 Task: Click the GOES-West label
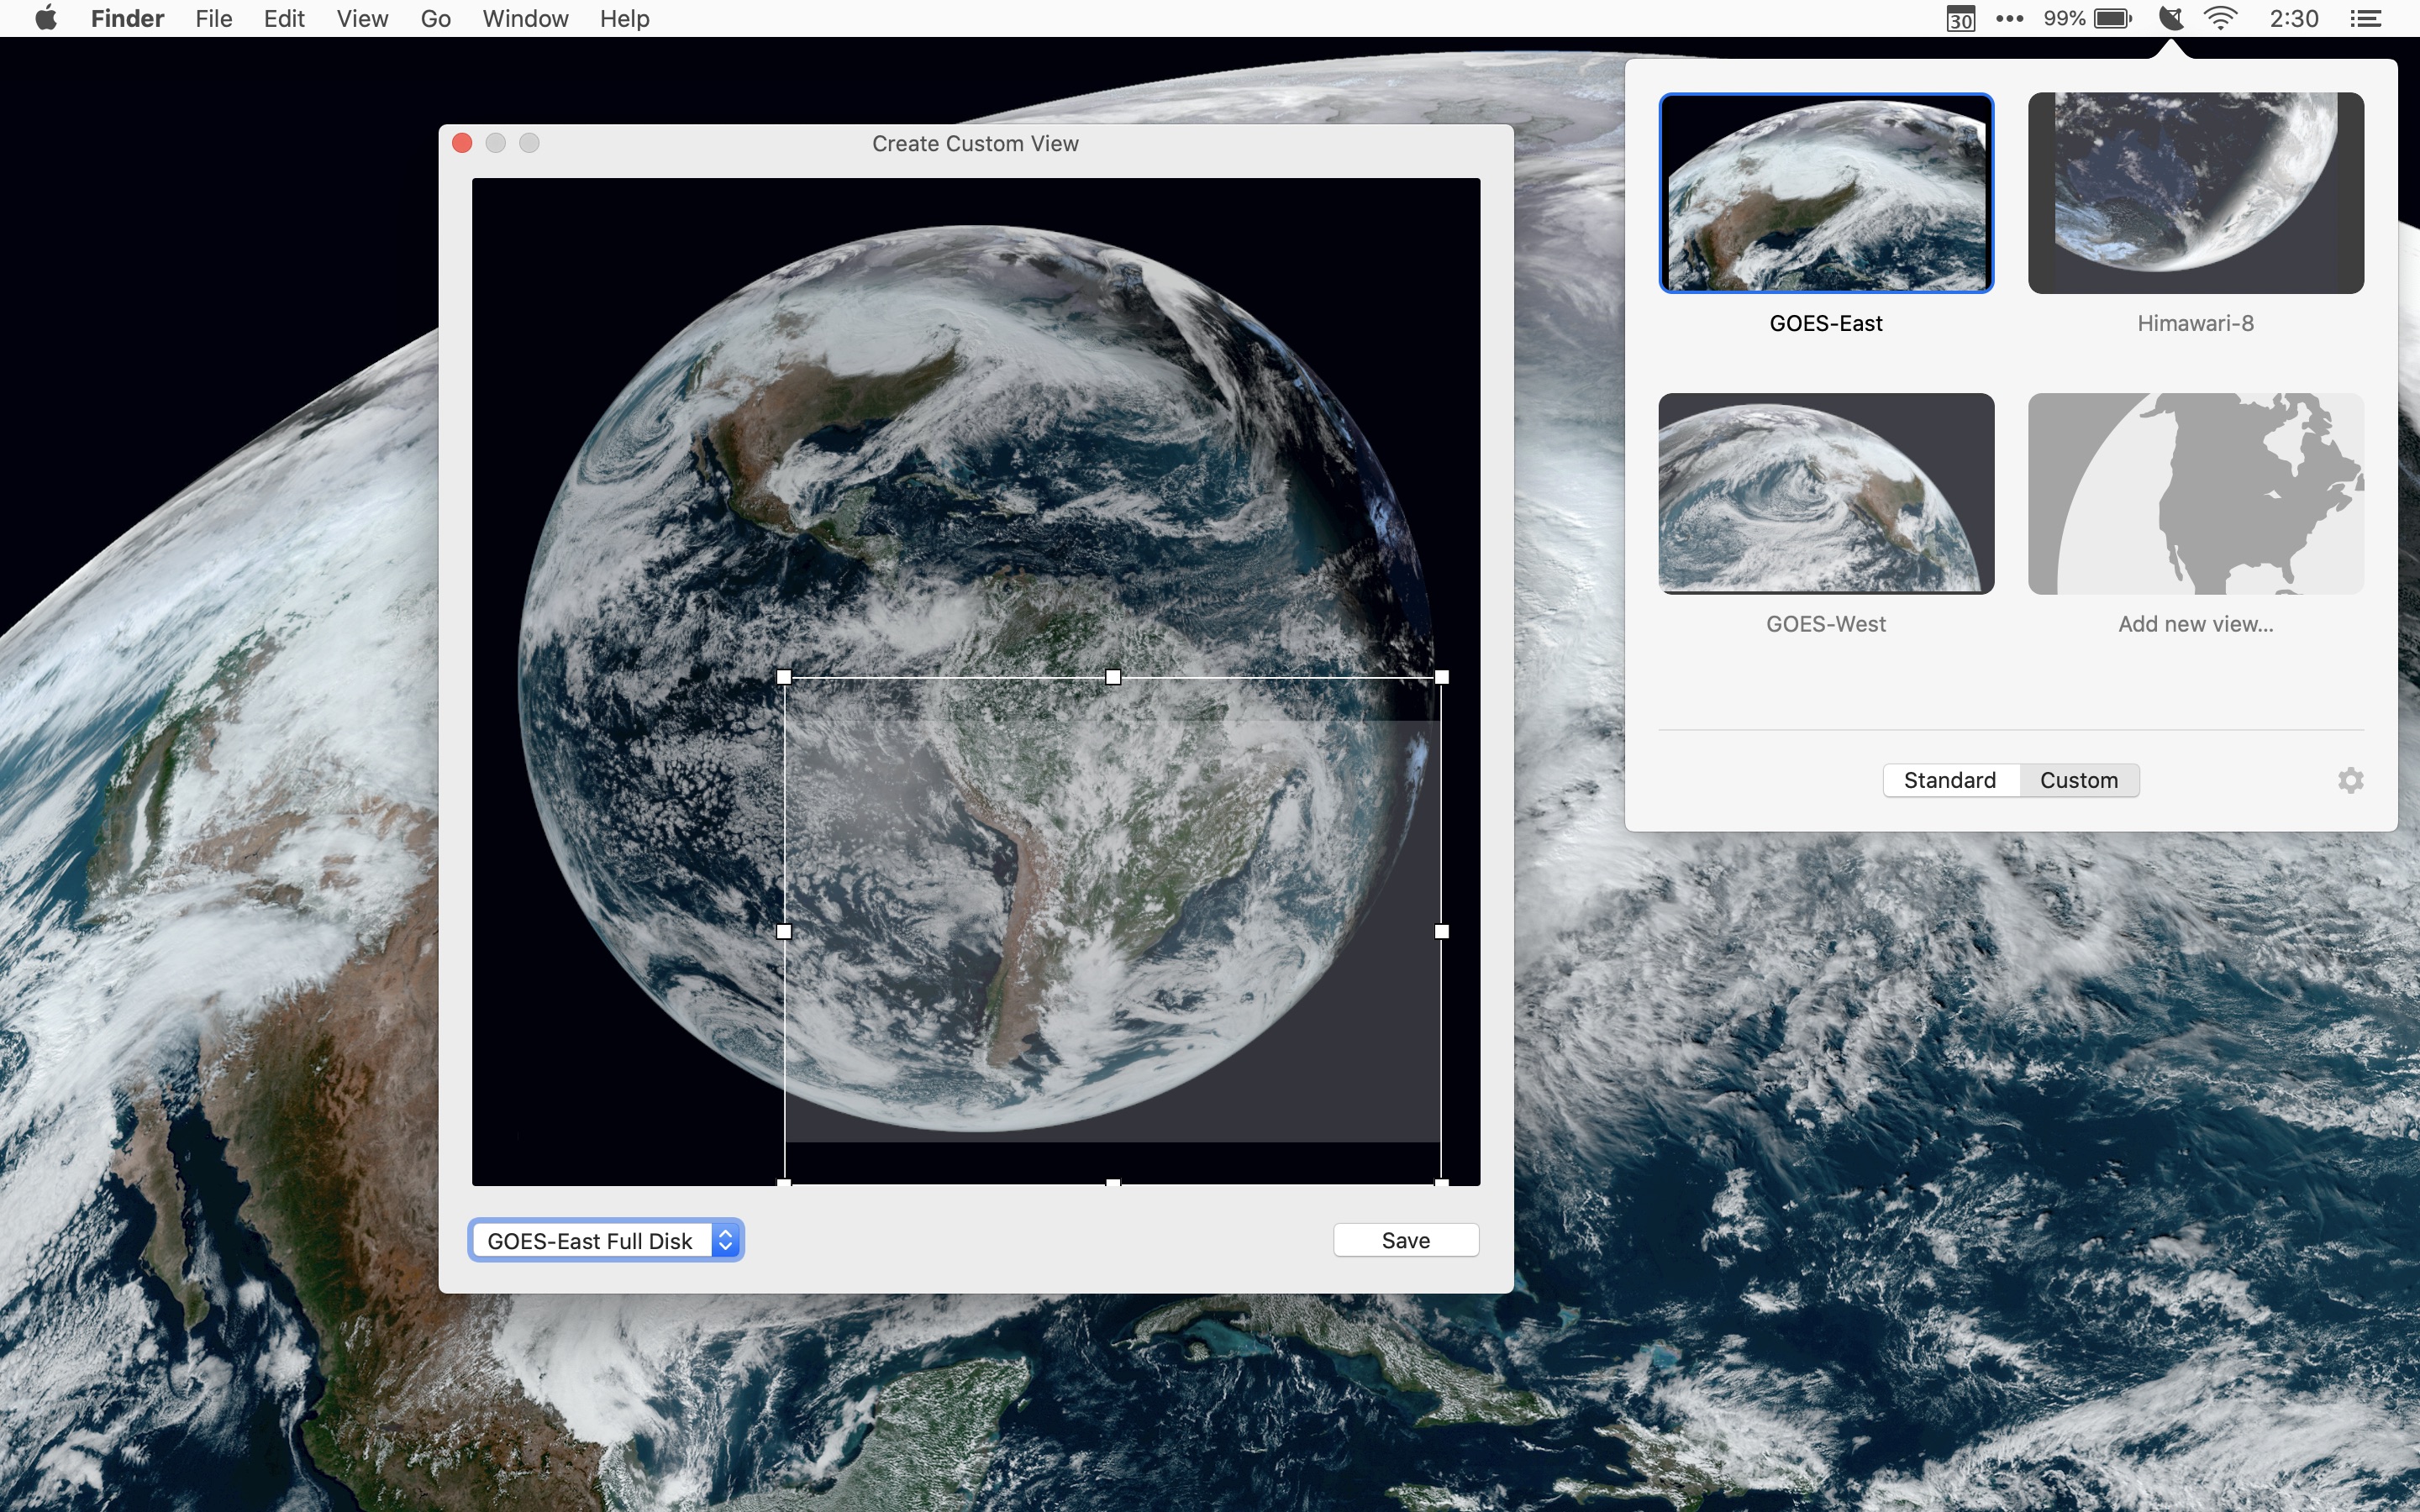[x=1826, y=624]
